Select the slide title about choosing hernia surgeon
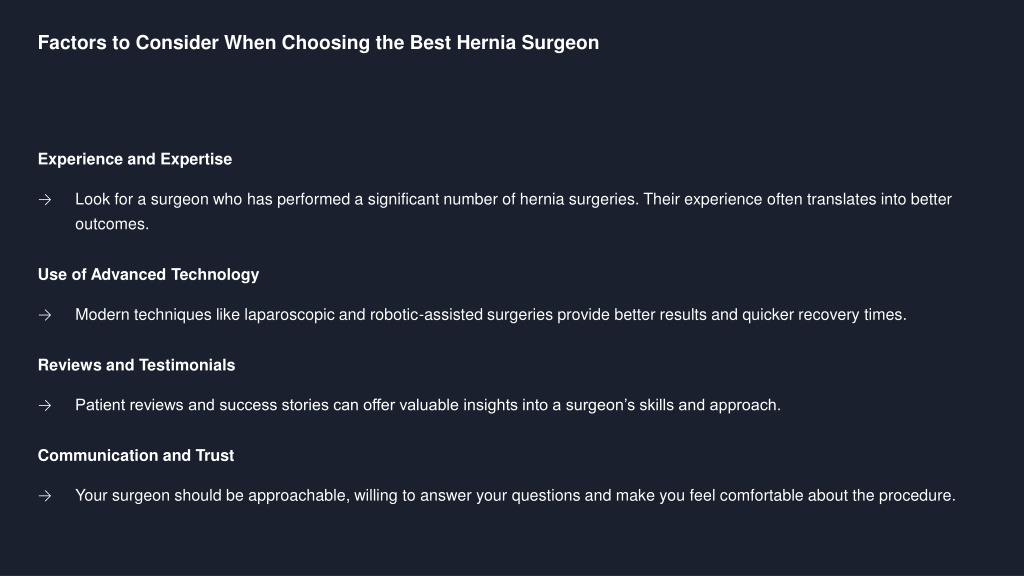Viewport: 1024px width, 576px height. click(318, 43)
